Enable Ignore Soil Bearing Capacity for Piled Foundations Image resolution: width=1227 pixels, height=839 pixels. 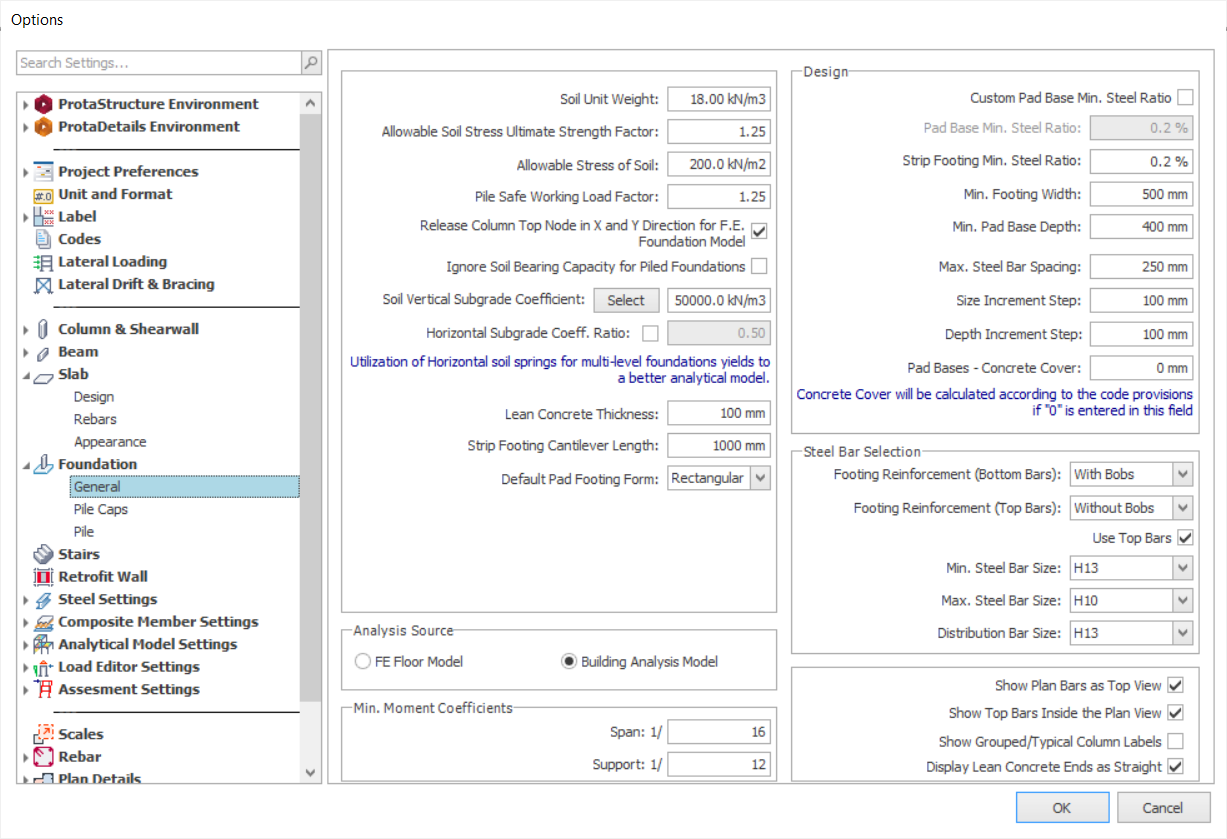pos(760,265)
